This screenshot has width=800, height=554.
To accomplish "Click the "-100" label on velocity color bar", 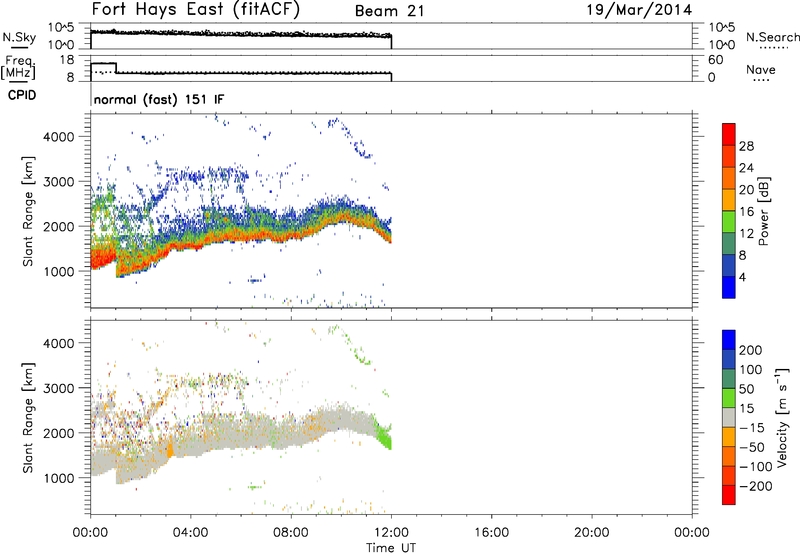I will [x=756, y=467].
